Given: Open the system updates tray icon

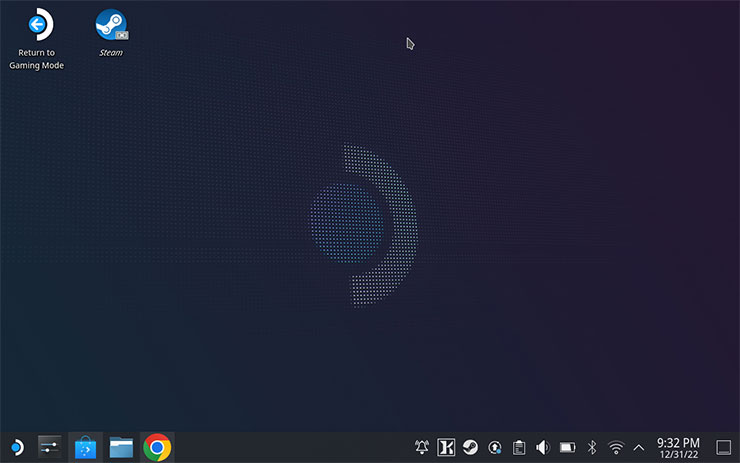Looking at the screenshot, I should pyautogui.click(x=494, y=447).
